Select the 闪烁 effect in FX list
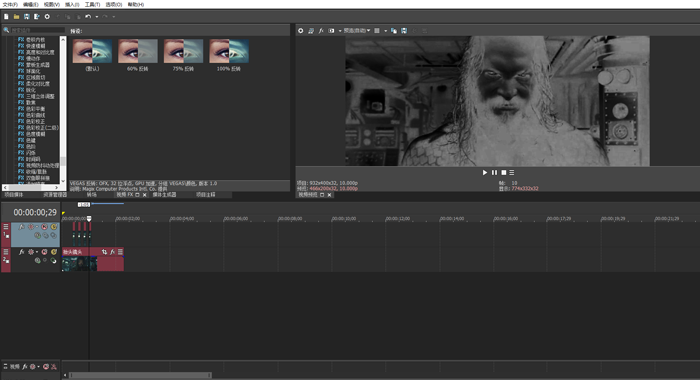Image resolution: width=700 pixels, height=380 pixels. point(30,153)
